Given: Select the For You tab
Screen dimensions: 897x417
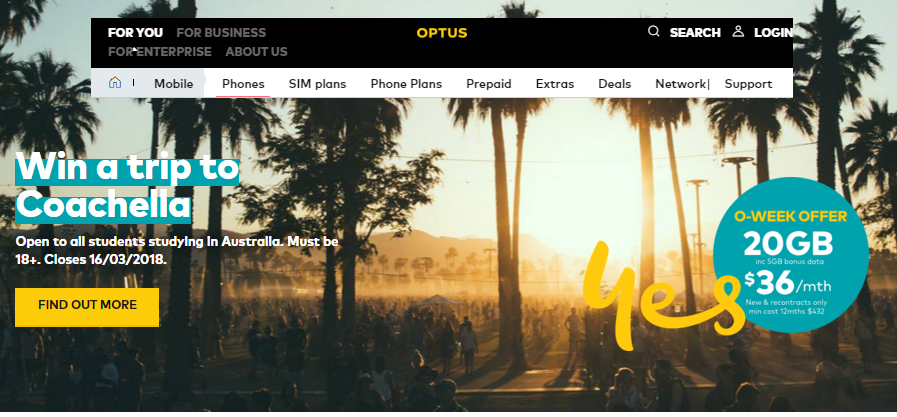Looking at the screenshot, I should [135, 33].
